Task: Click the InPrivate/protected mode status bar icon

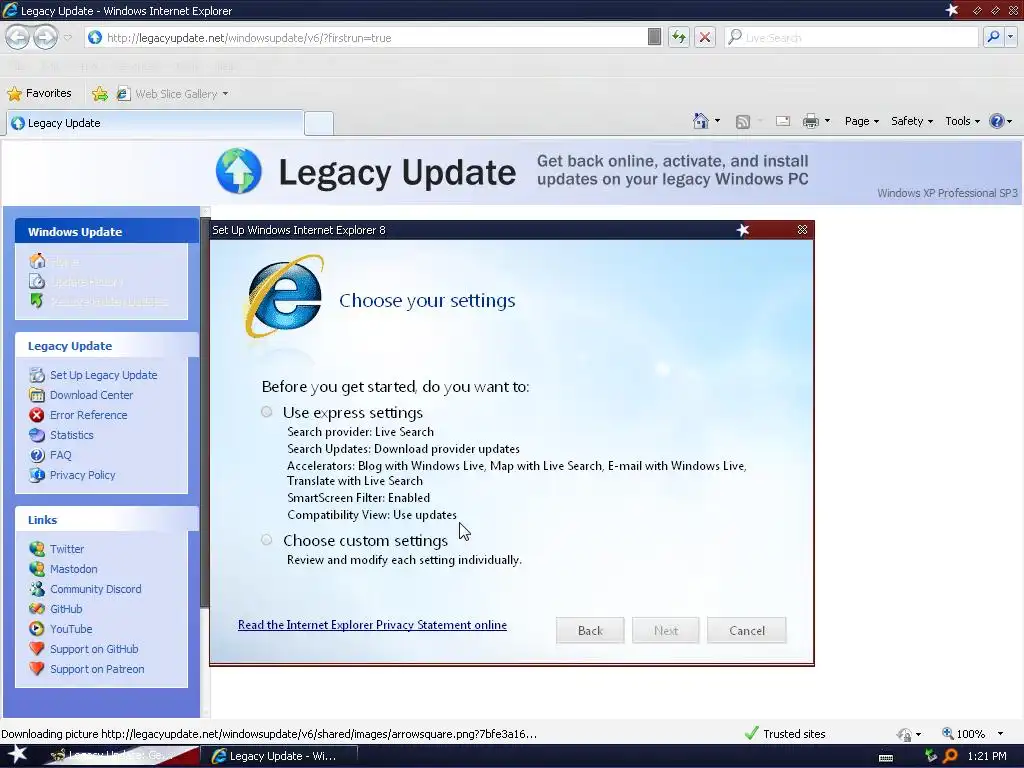Action: (x=904, y=734)
